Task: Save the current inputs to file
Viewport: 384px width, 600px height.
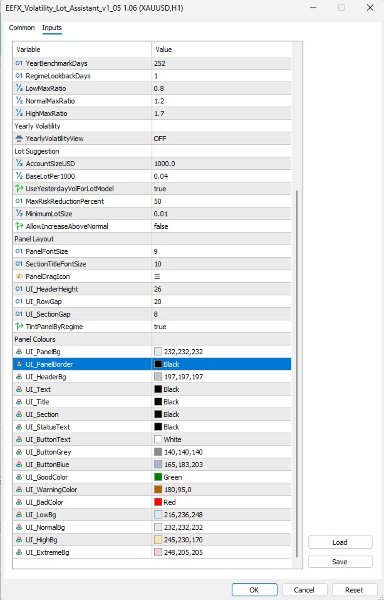Action: [340, 561]
